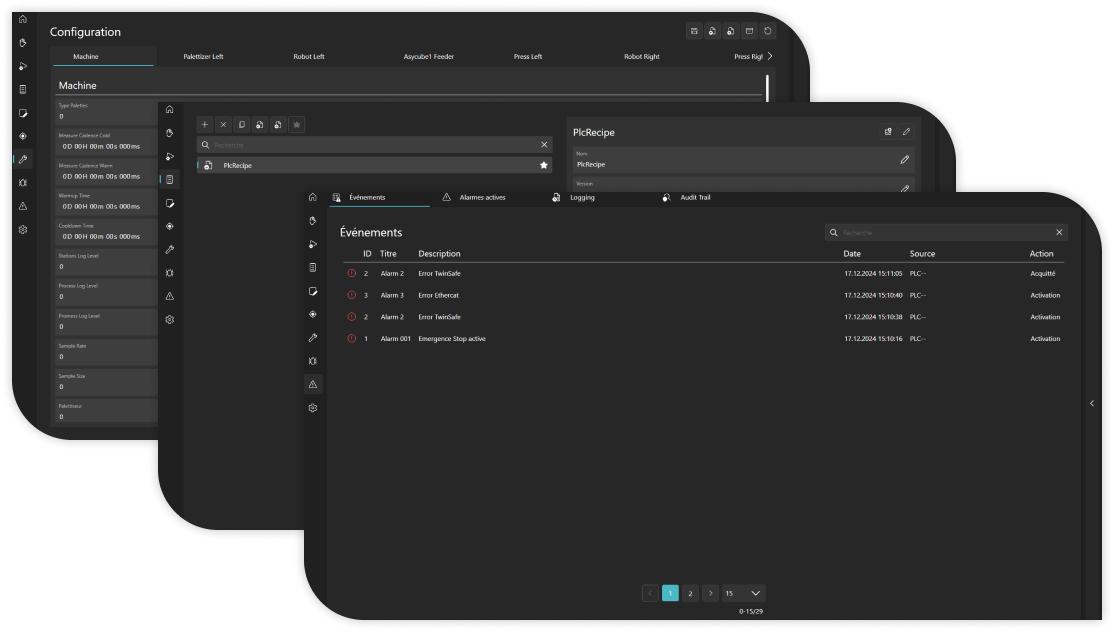Click the save icon in Configuration toolbar

(694, 32)
